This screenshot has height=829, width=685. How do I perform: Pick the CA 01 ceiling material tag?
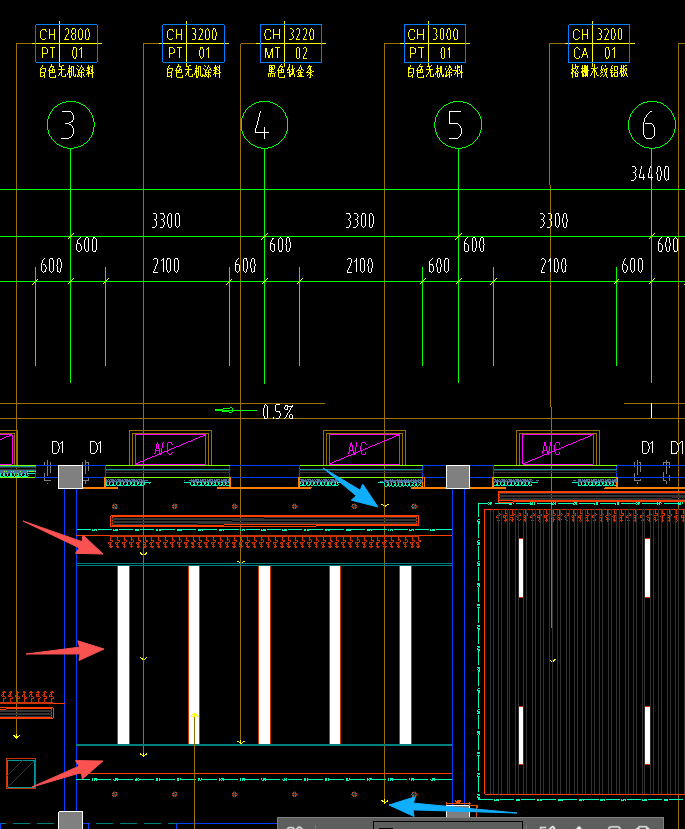[x=599, y=43]
